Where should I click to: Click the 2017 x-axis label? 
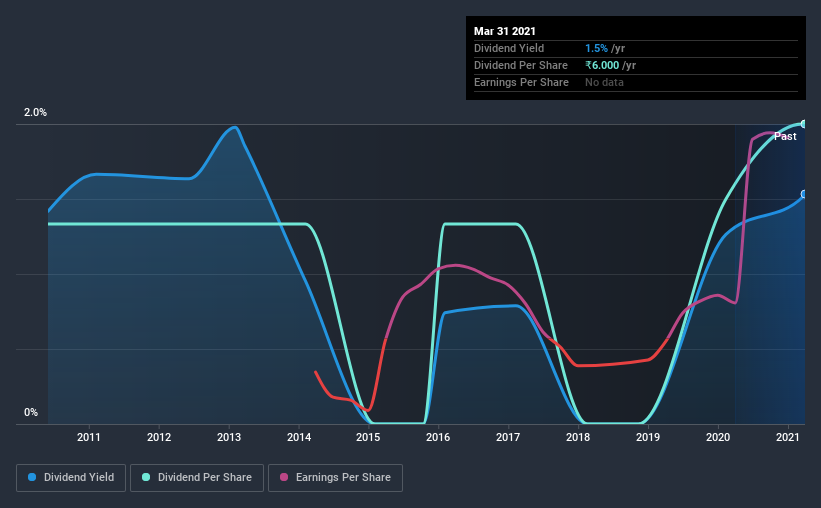[x=508, y=437]
